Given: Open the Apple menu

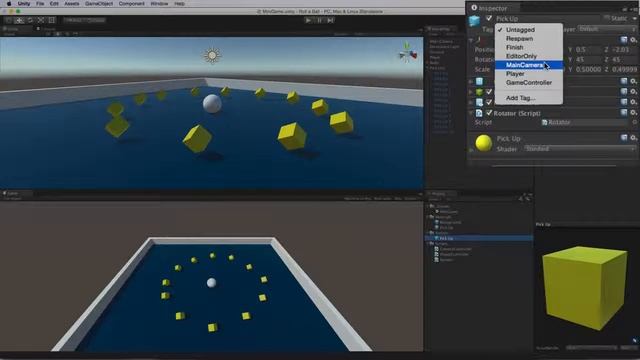Looking at the screenshot, I should click(x=9, y=4).
